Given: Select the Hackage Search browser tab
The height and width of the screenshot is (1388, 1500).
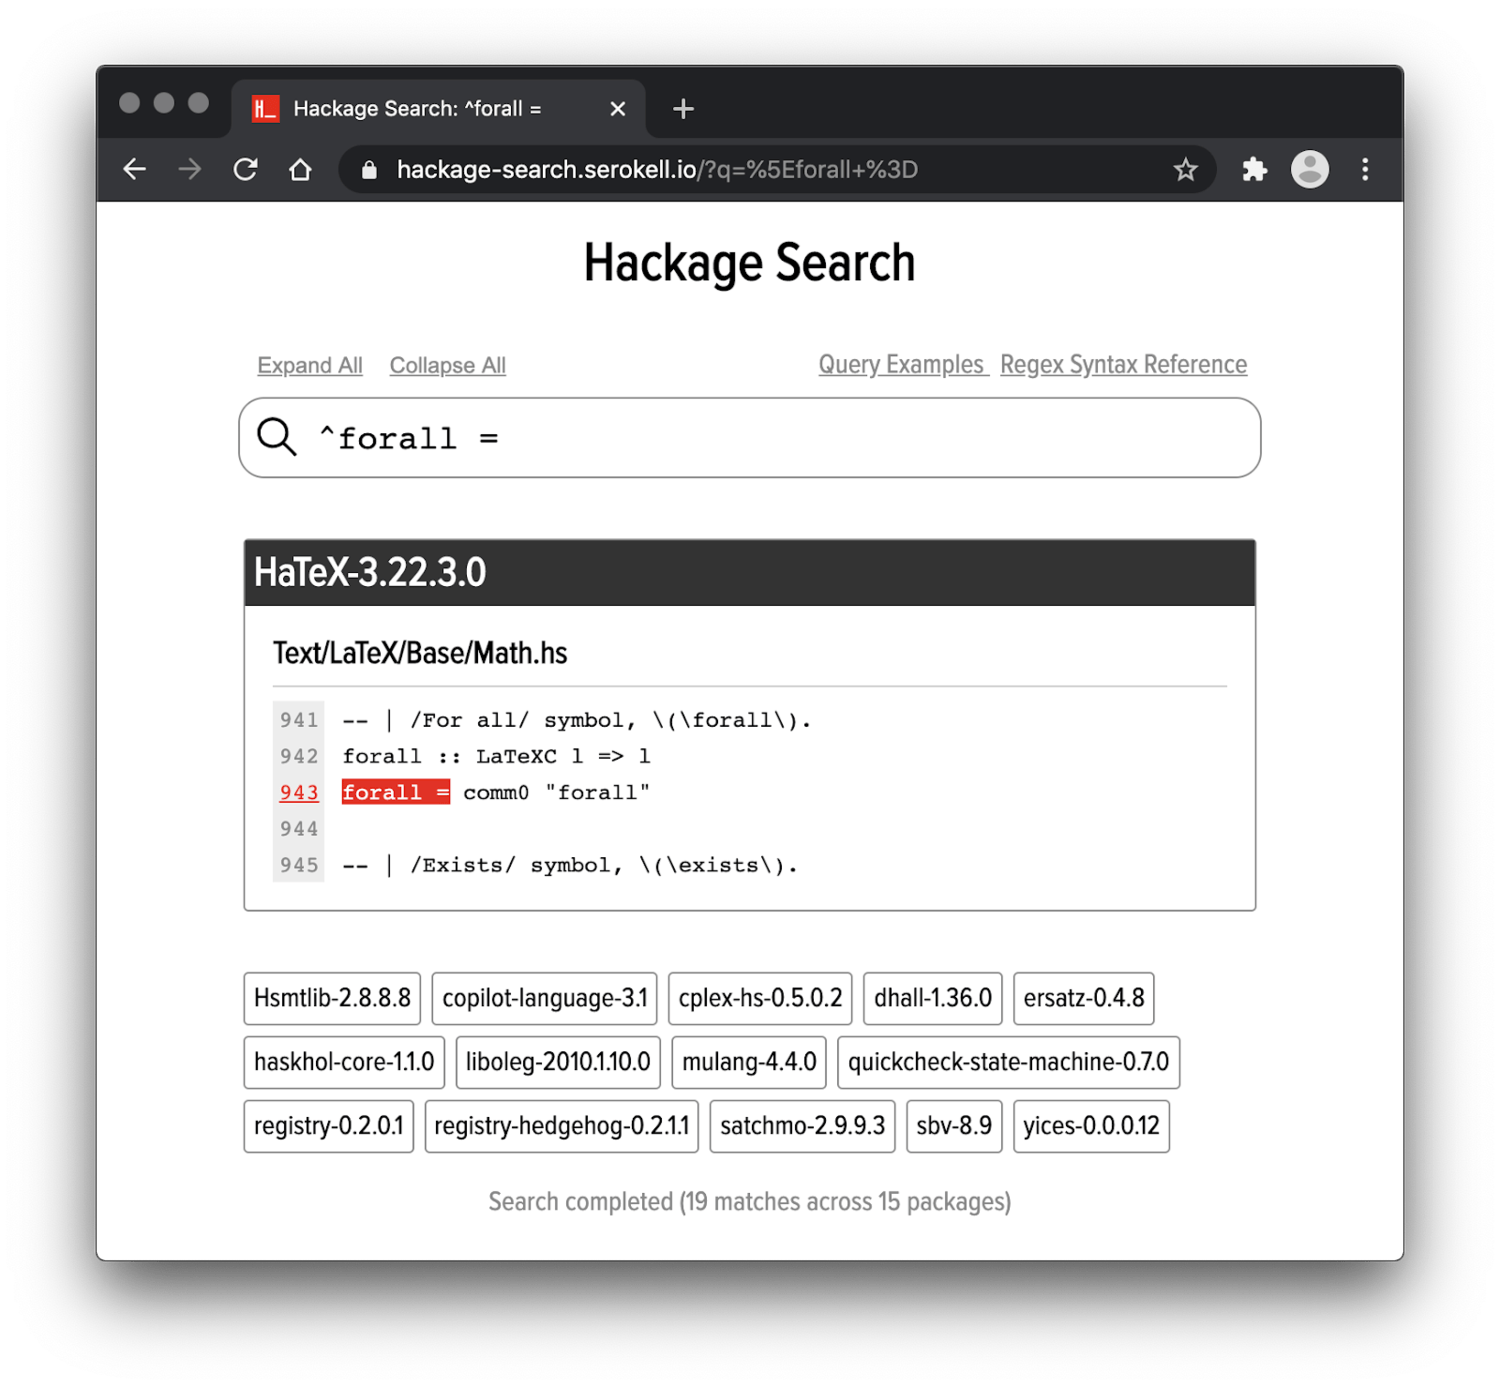Looking at the screenshot, I should coord(438,109).
